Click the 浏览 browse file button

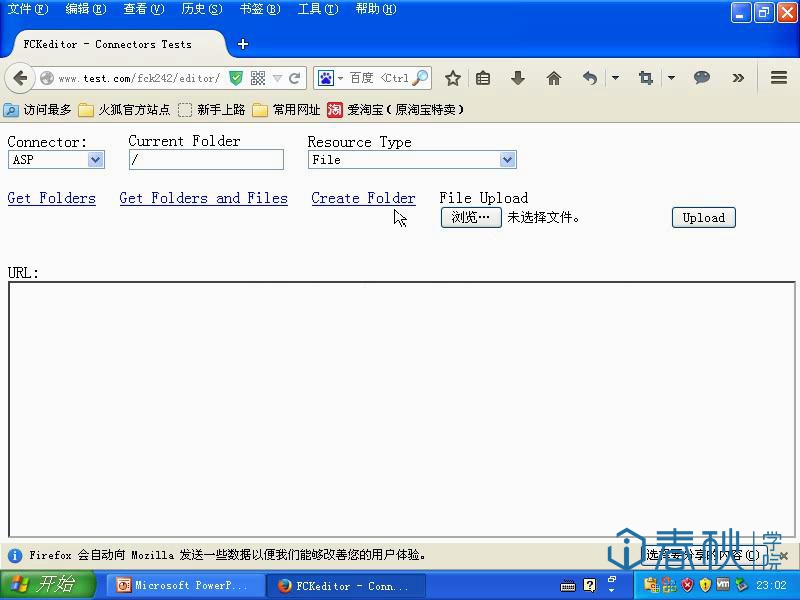tap(471, 218)
